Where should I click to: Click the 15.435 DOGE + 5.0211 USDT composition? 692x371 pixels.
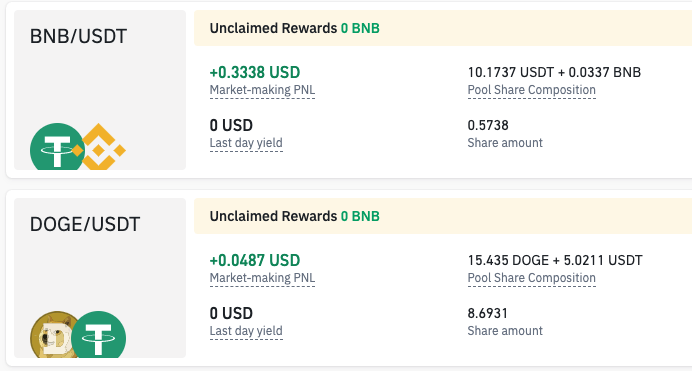(x=555, y=260)
